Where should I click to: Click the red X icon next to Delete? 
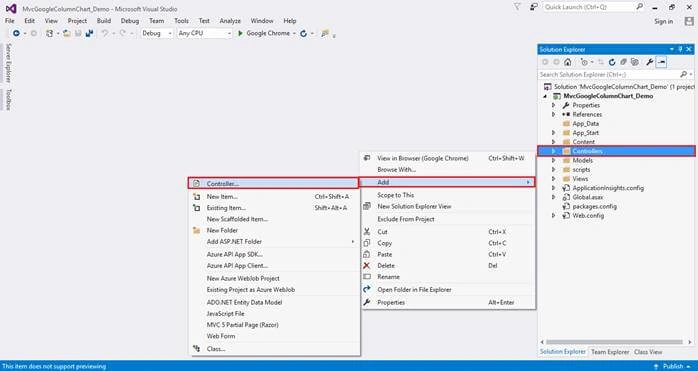(x=367, y=265)
